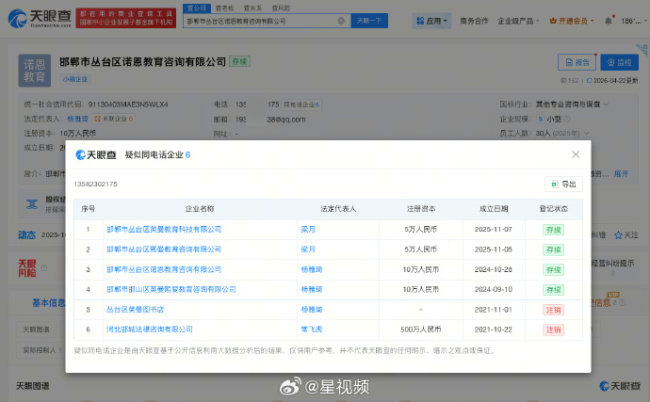The height and width of the screenshot is (402, 650).
Task: Click the 天眼查 logo in dialog header
Action: [x=96, y=155]
